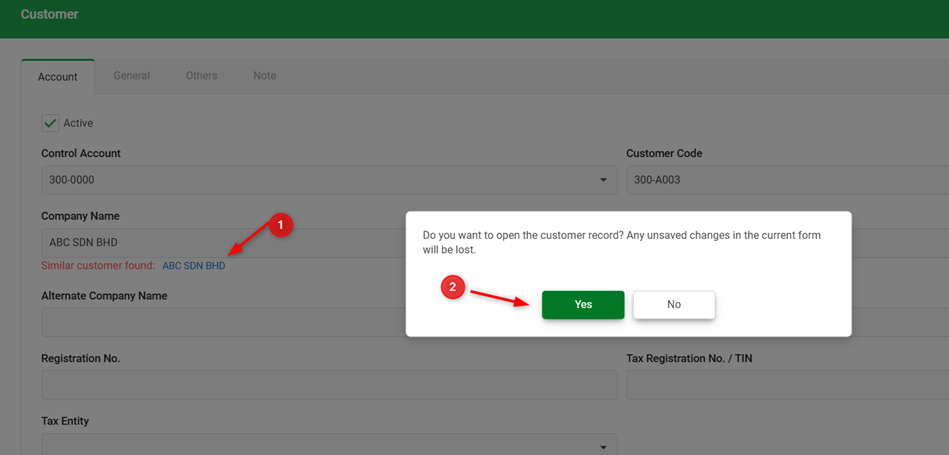Click the Customer Code field
Screen dimensions: 949x455
coord(787,180)
